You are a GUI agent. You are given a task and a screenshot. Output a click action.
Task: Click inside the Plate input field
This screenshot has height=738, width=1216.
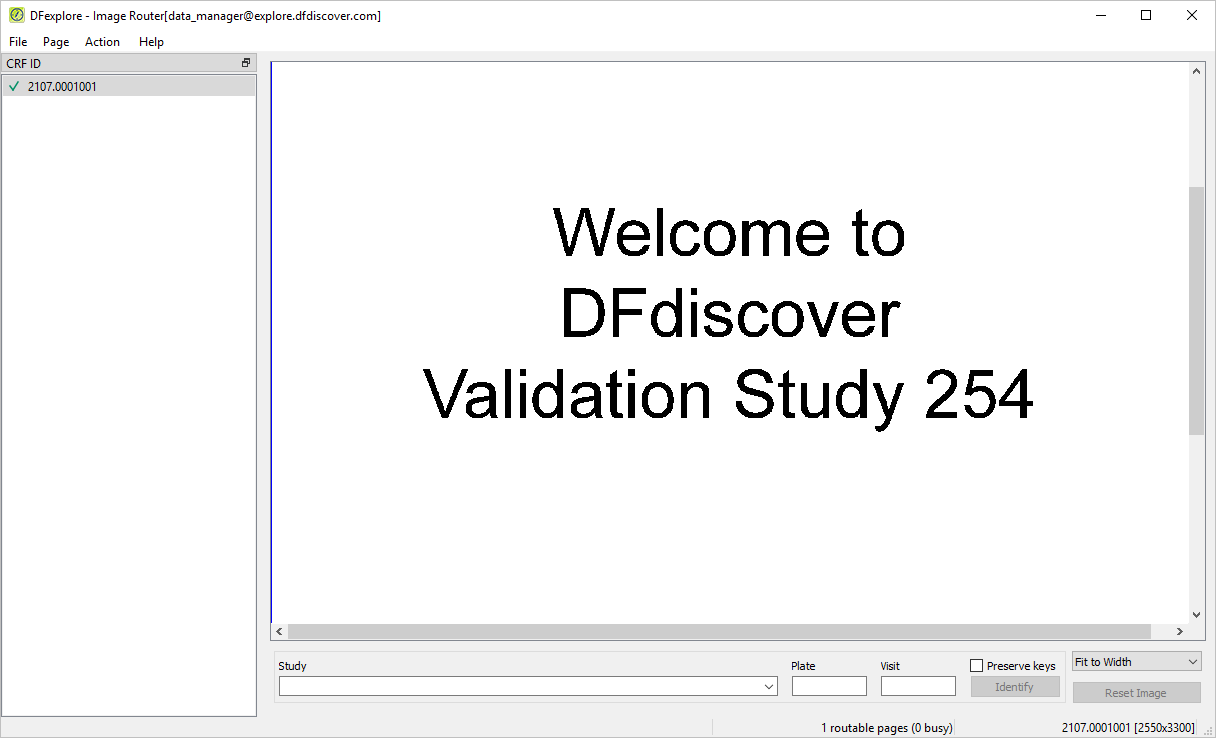click(829, 686)
